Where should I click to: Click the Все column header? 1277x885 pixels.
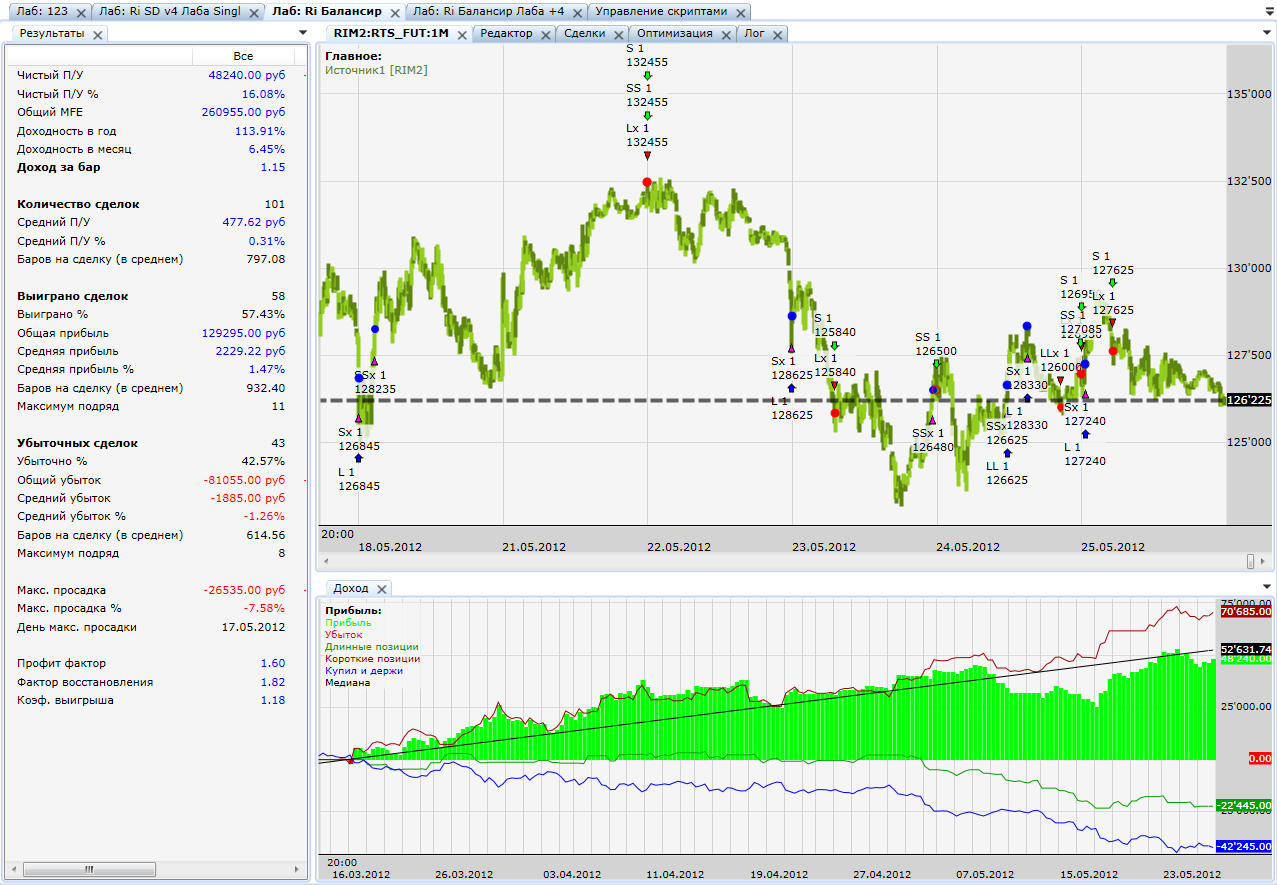tap(243, 56)
